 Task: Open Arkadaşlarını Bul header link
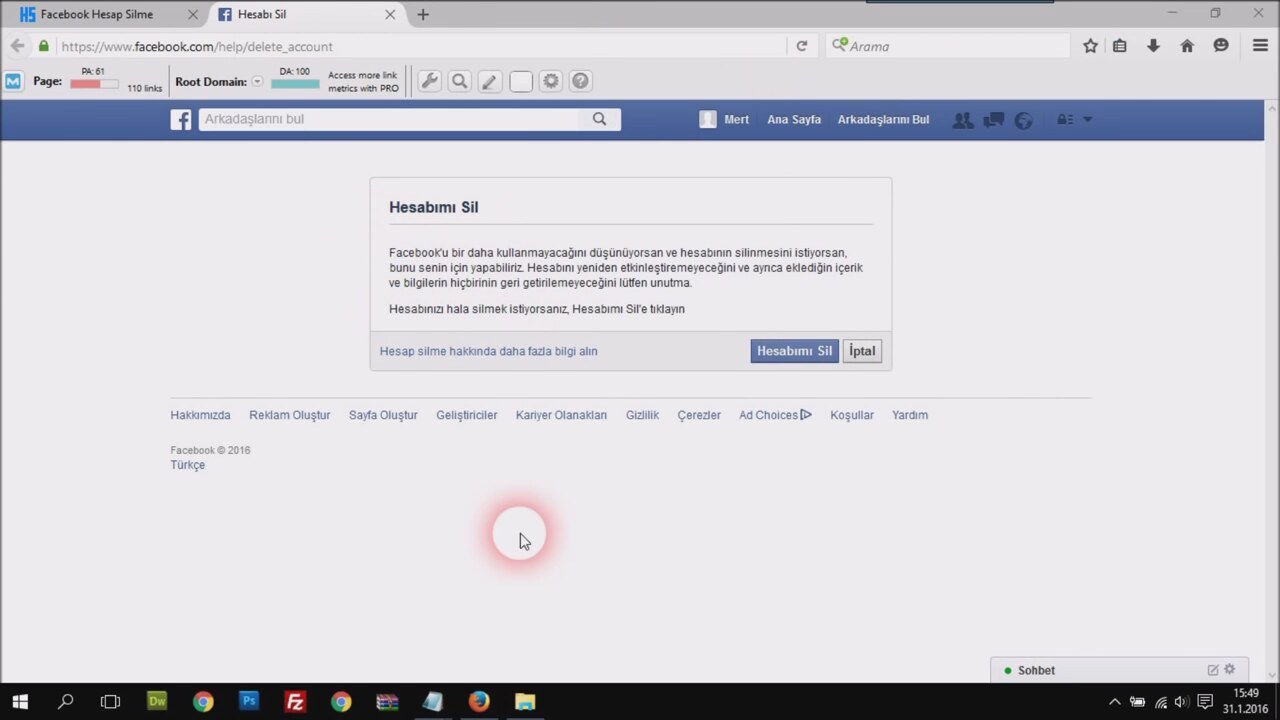coord(883,119)
